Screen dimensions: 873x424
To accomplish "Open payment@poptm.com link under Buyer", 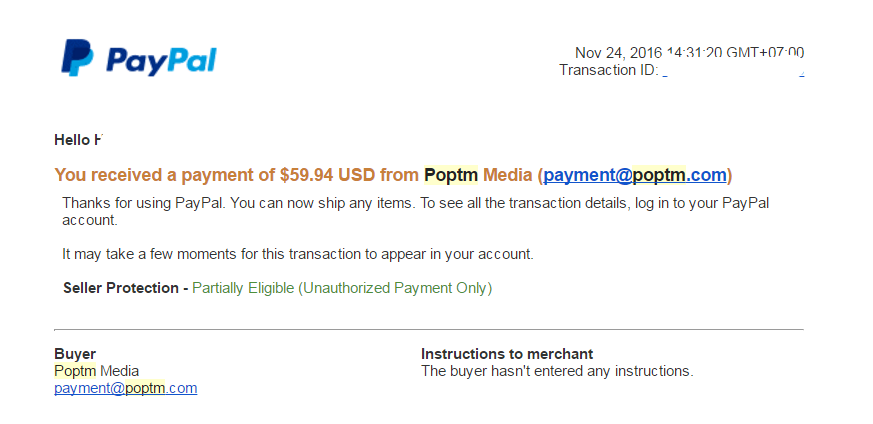I will (x=125, y=388).
